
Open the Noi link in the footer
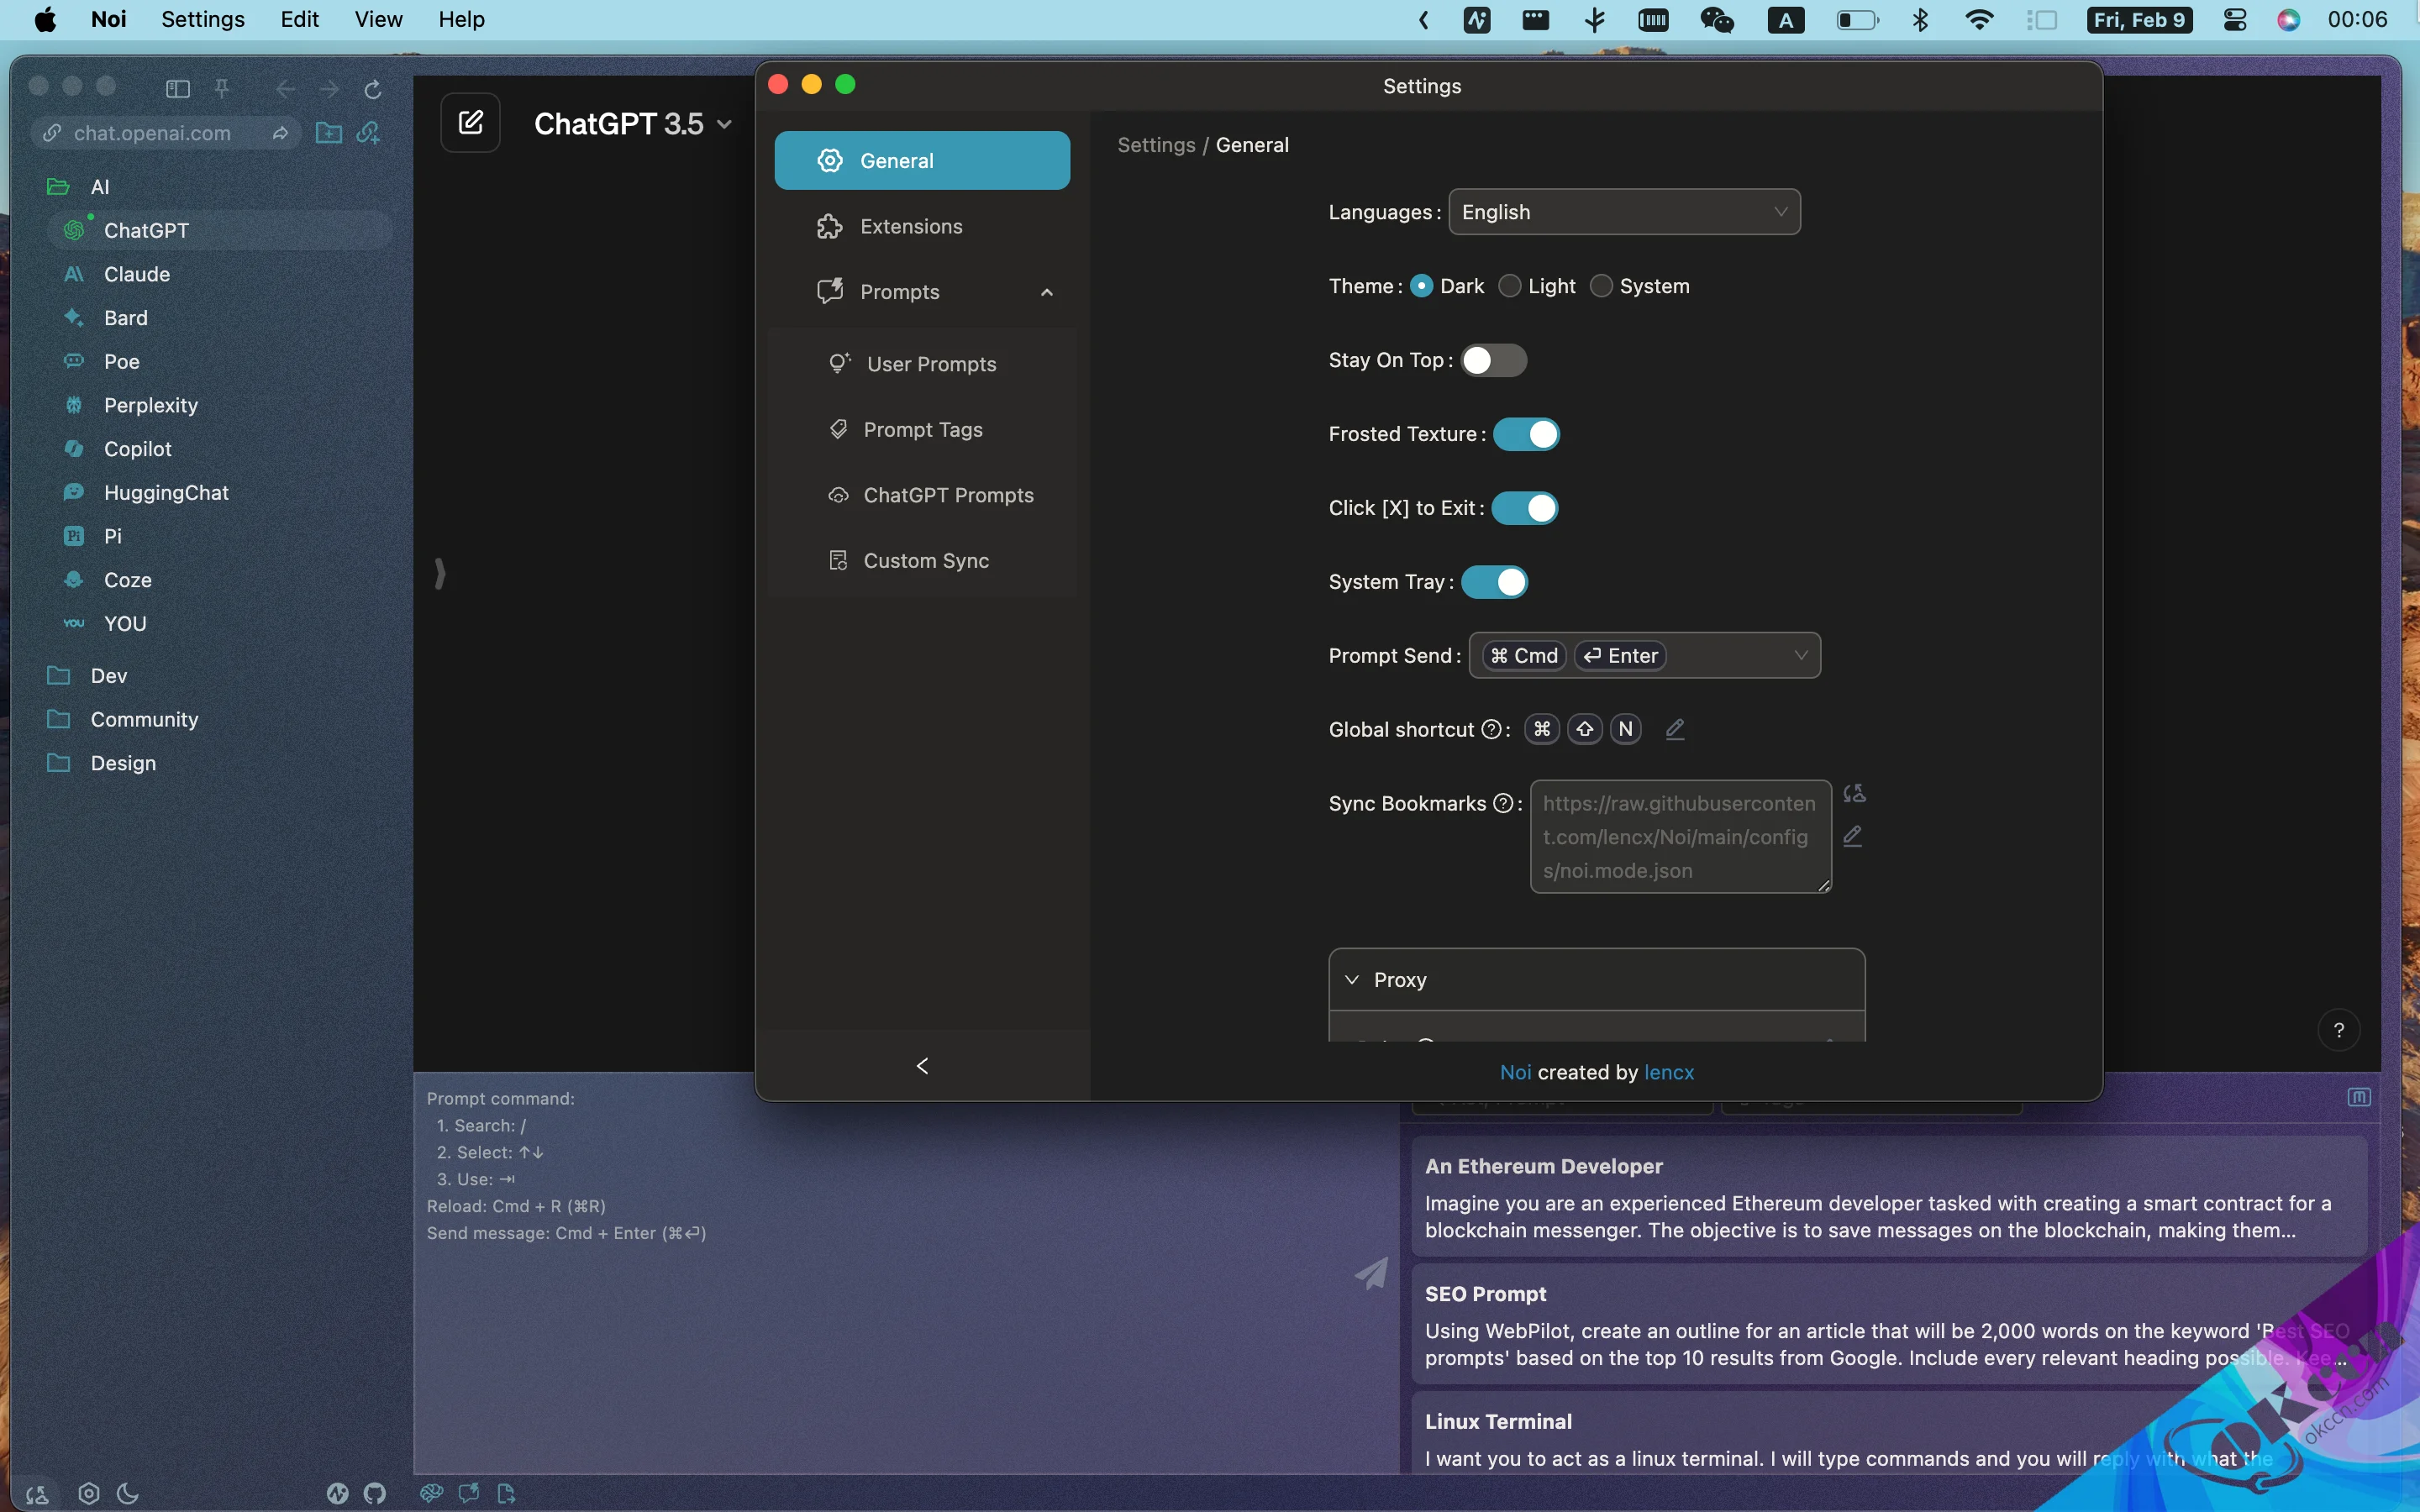pos(1515,1072)
